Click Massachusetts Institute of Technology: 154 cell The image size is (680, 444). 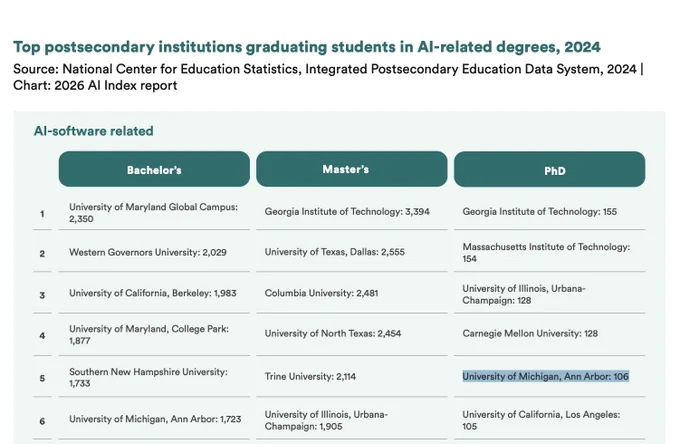[546, 252]
